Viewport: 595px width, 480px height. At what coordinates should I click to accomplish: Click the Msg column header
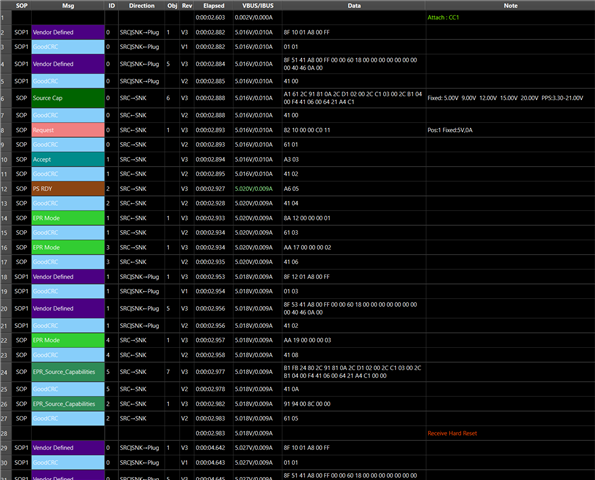[x=68, y=5]
